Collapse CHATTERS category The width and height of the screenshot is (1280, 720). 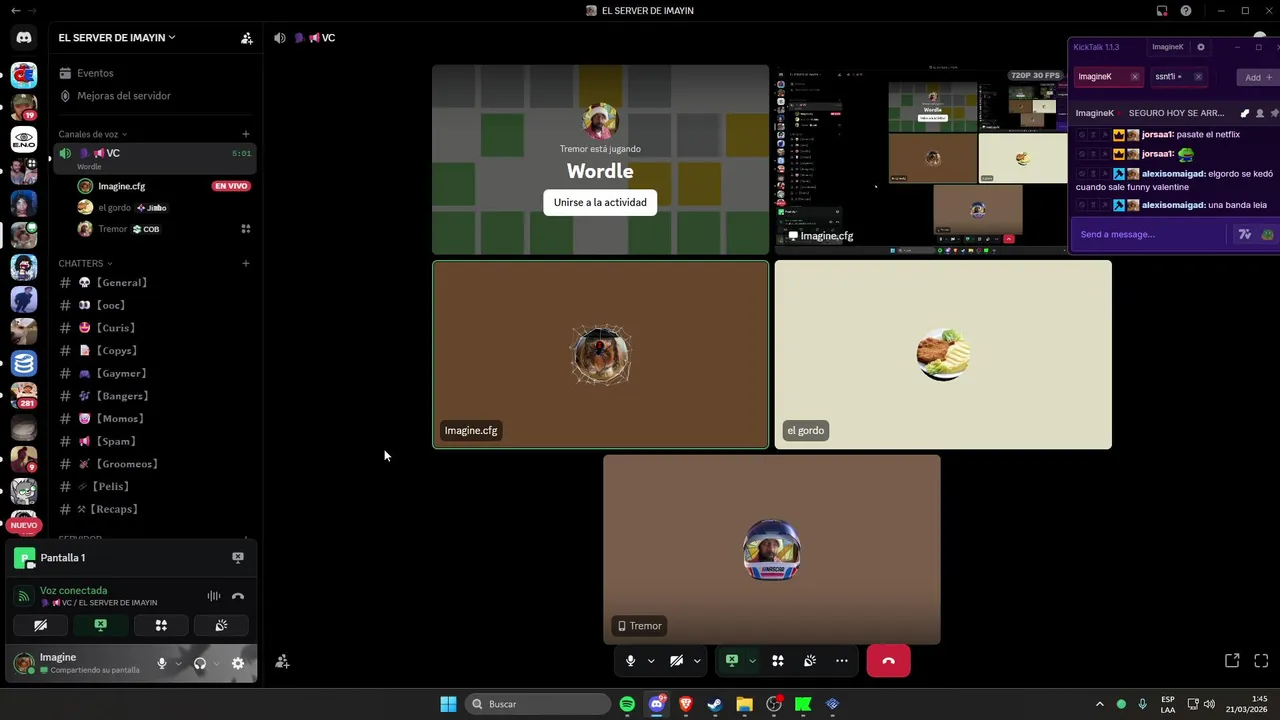(86, 264)
